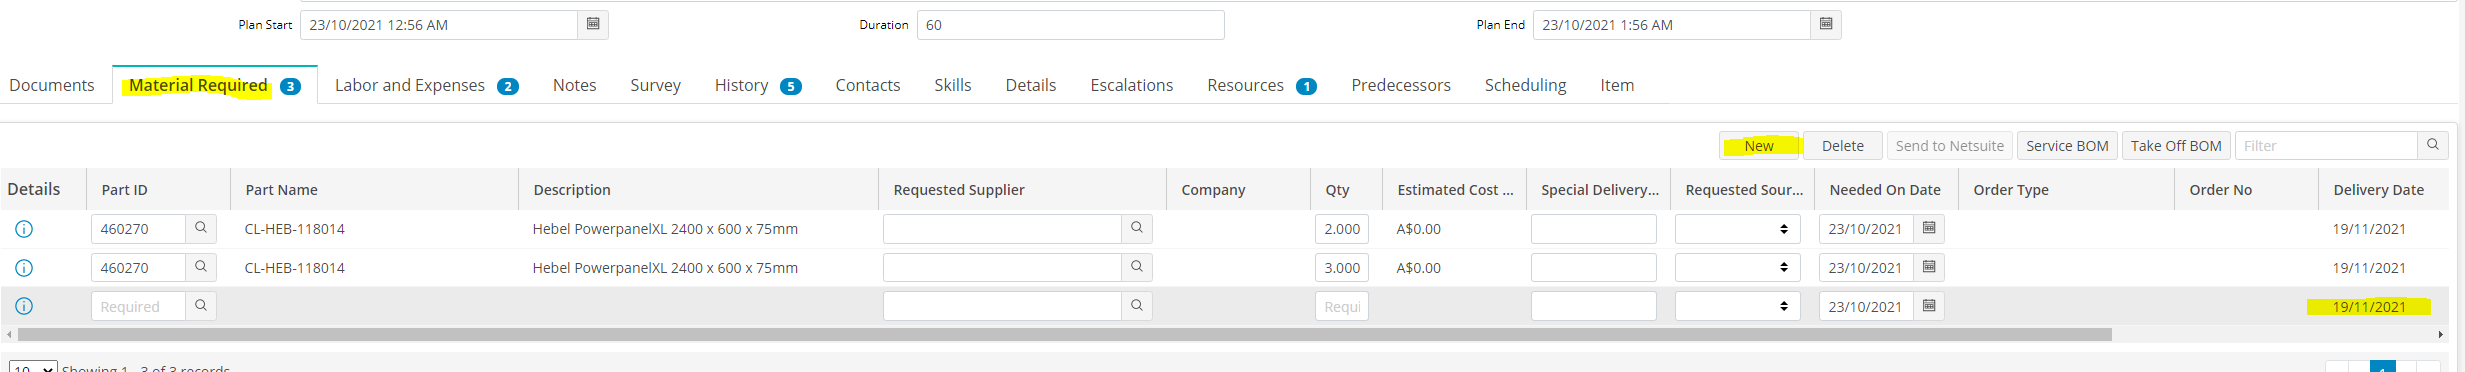Search Part ID in empty Required row
Viewport: 2465px width, 372px height.
click(201, 306)
